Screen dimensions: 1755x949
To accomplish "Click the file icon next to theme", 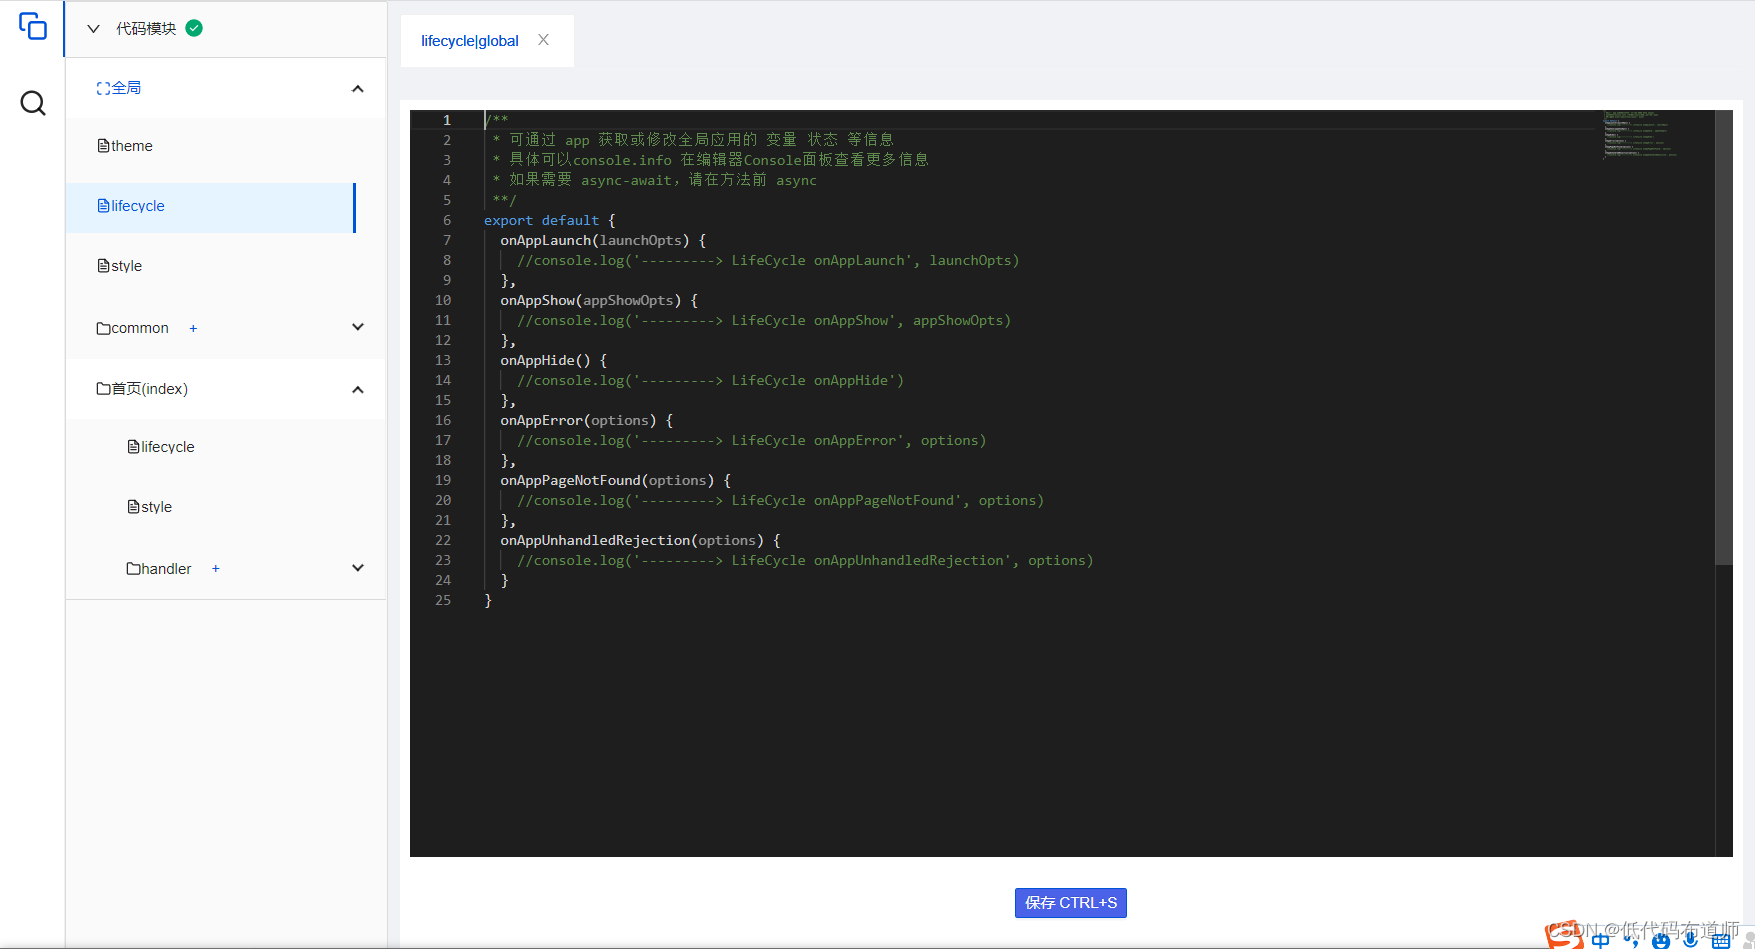I will click(103, 146).
